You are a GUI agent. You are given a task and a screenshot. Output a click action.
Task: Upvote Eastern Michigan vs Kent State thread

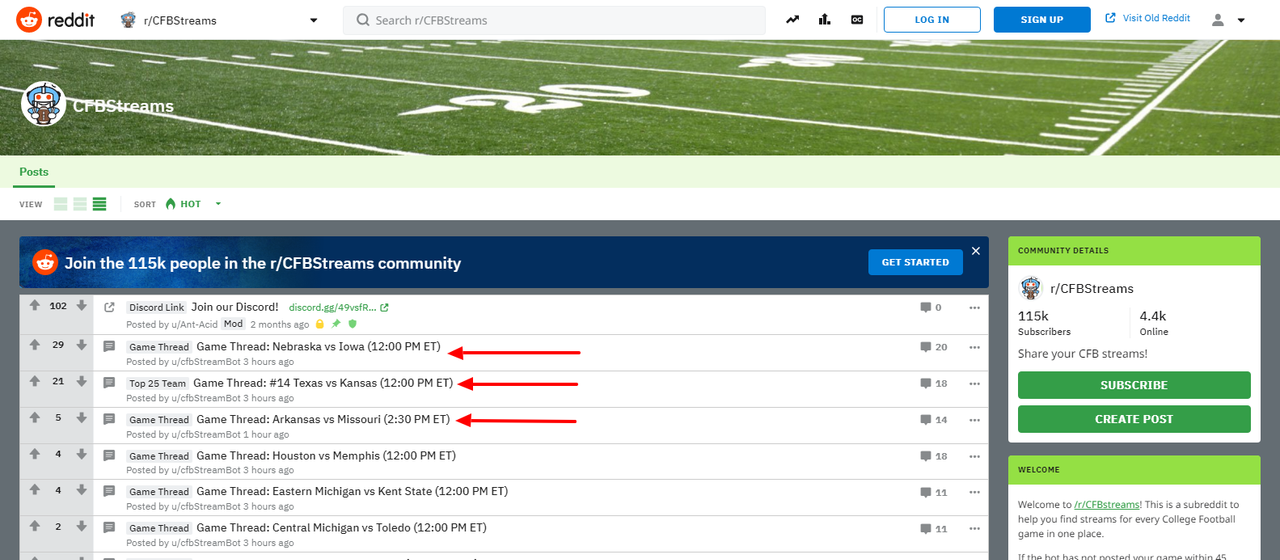coord(35,489)
